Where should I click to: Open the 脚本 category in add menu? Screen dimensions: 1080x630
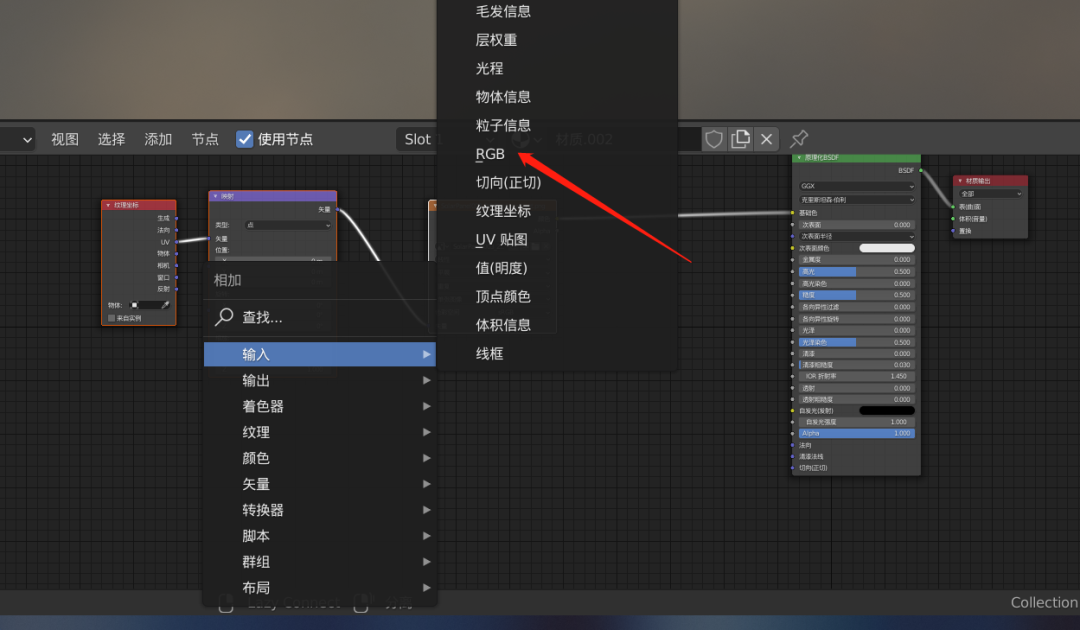320,536
